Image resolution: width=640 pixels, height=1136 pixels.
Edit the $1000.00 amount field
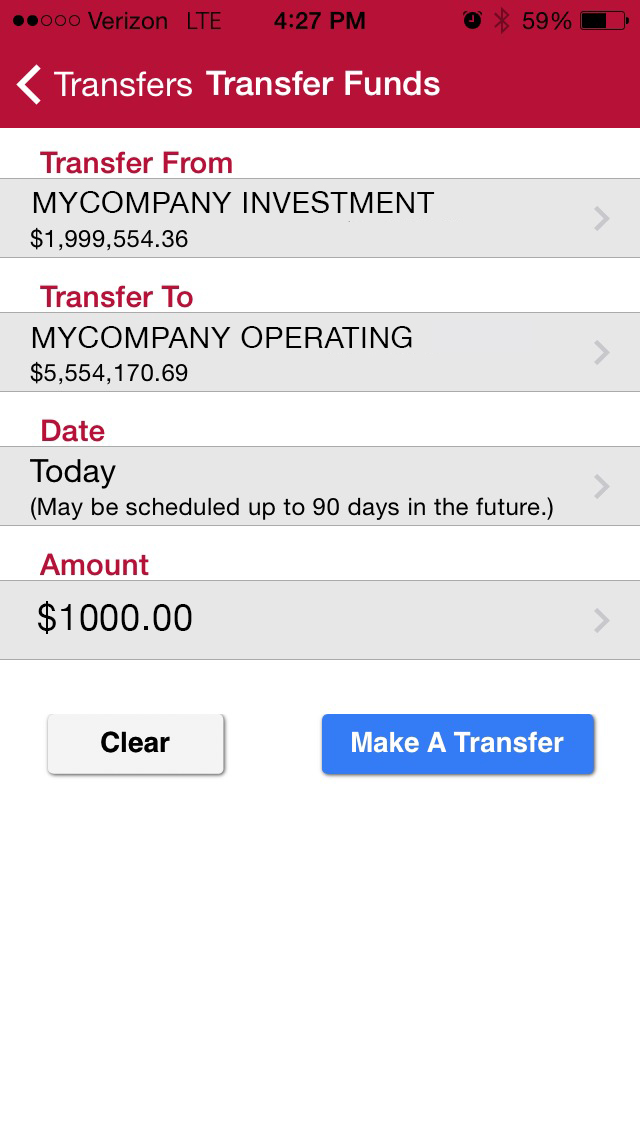115,619
